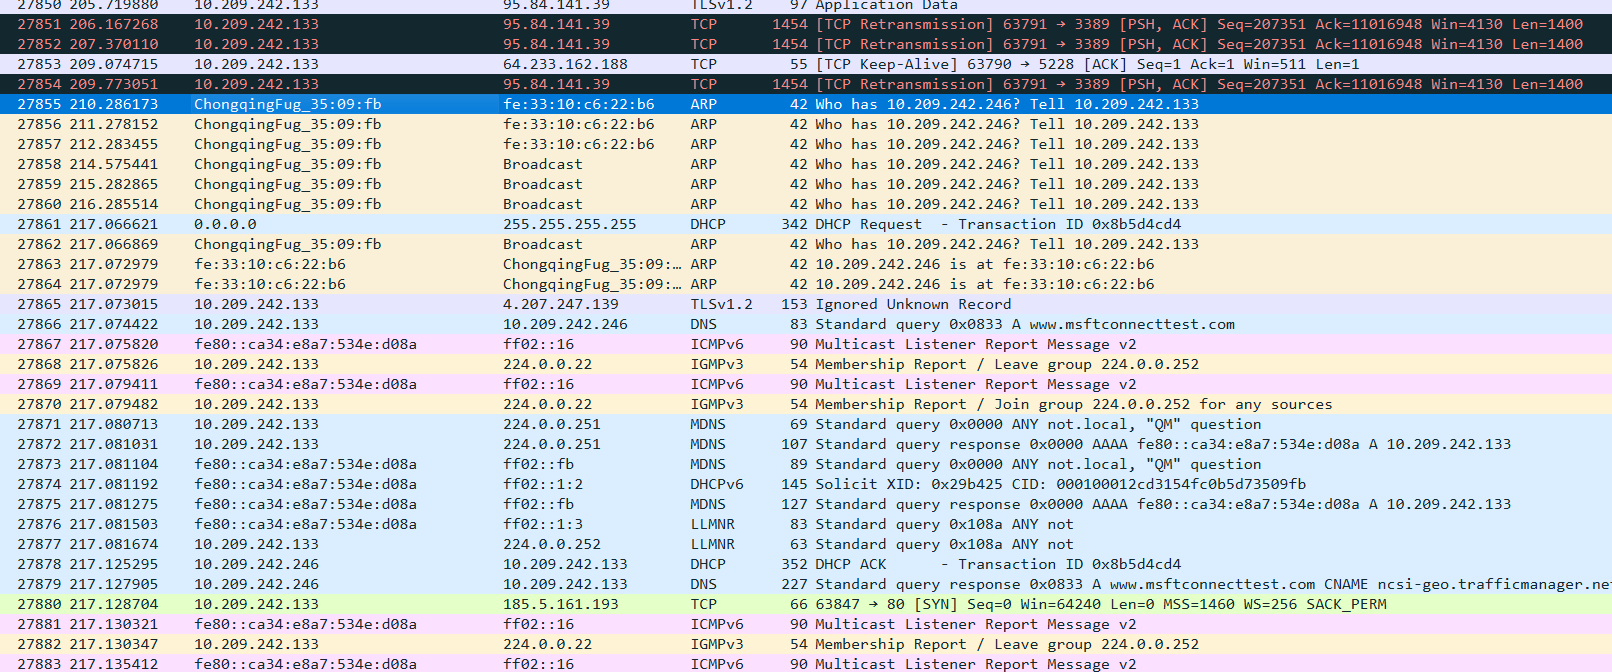Select packet 27855 ARP row
The image size is (1612, 672).
tap(800, 104)
